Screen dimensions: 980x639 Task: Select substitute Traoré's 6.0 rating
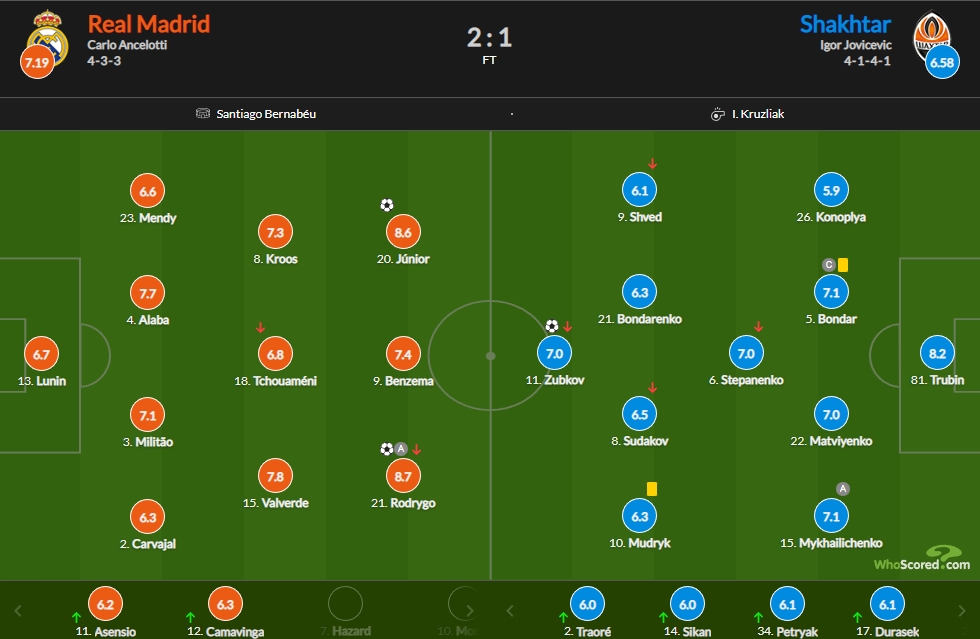(x=588, y=604)
